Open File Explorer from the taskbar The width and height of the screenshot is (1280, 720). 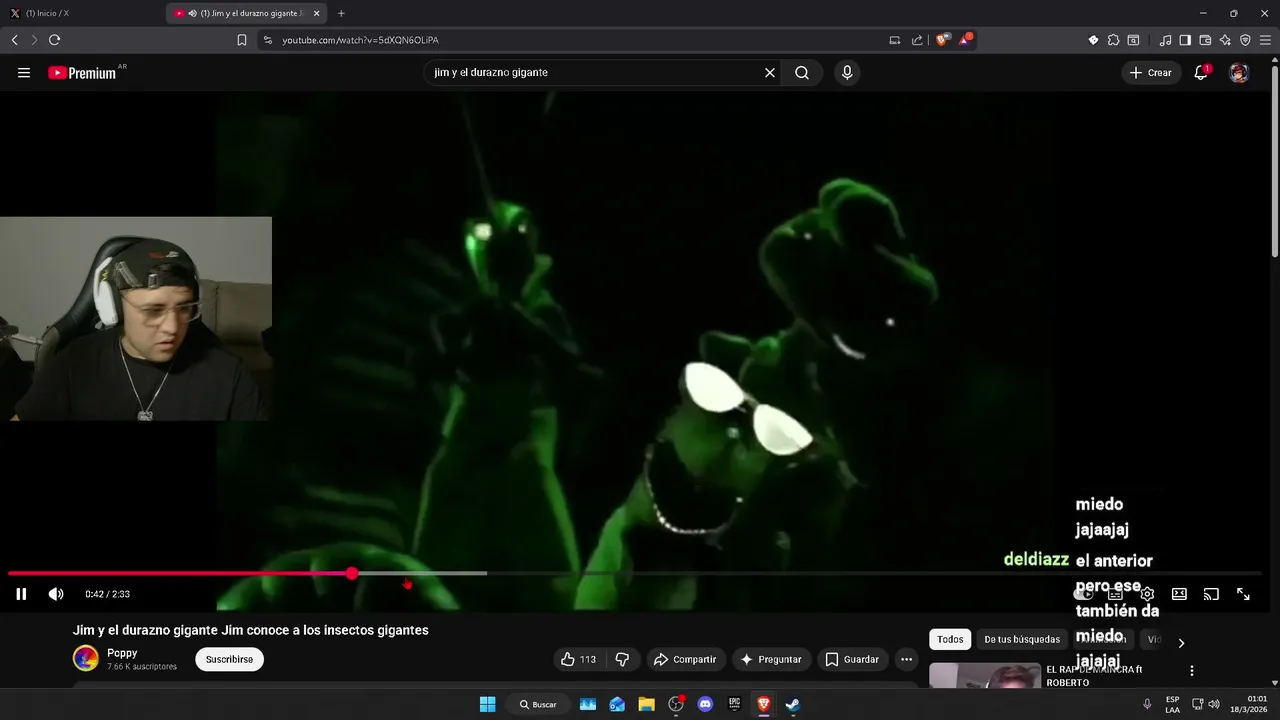point(646,704)
